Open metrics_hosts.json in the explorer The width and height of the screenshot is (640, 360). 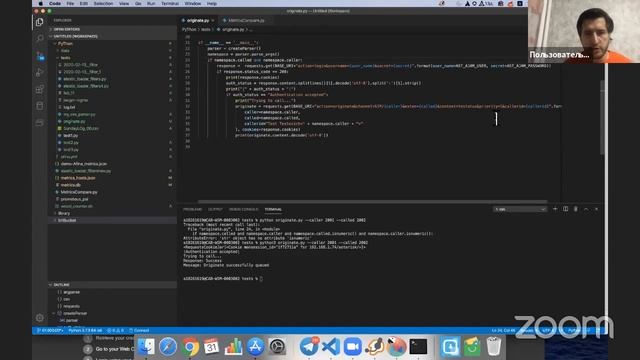point(113,178)
